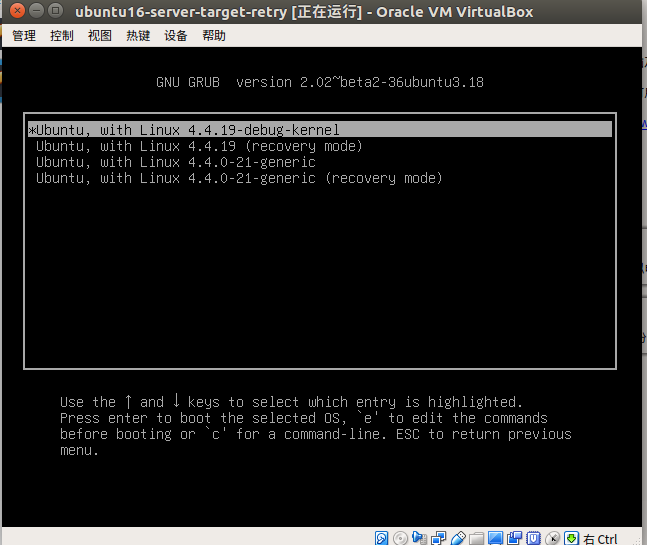Viewport: 647px width, 545px height.
Task: Open the 帮助 menu
Action: pyautogui.click(x=214, y=36)
